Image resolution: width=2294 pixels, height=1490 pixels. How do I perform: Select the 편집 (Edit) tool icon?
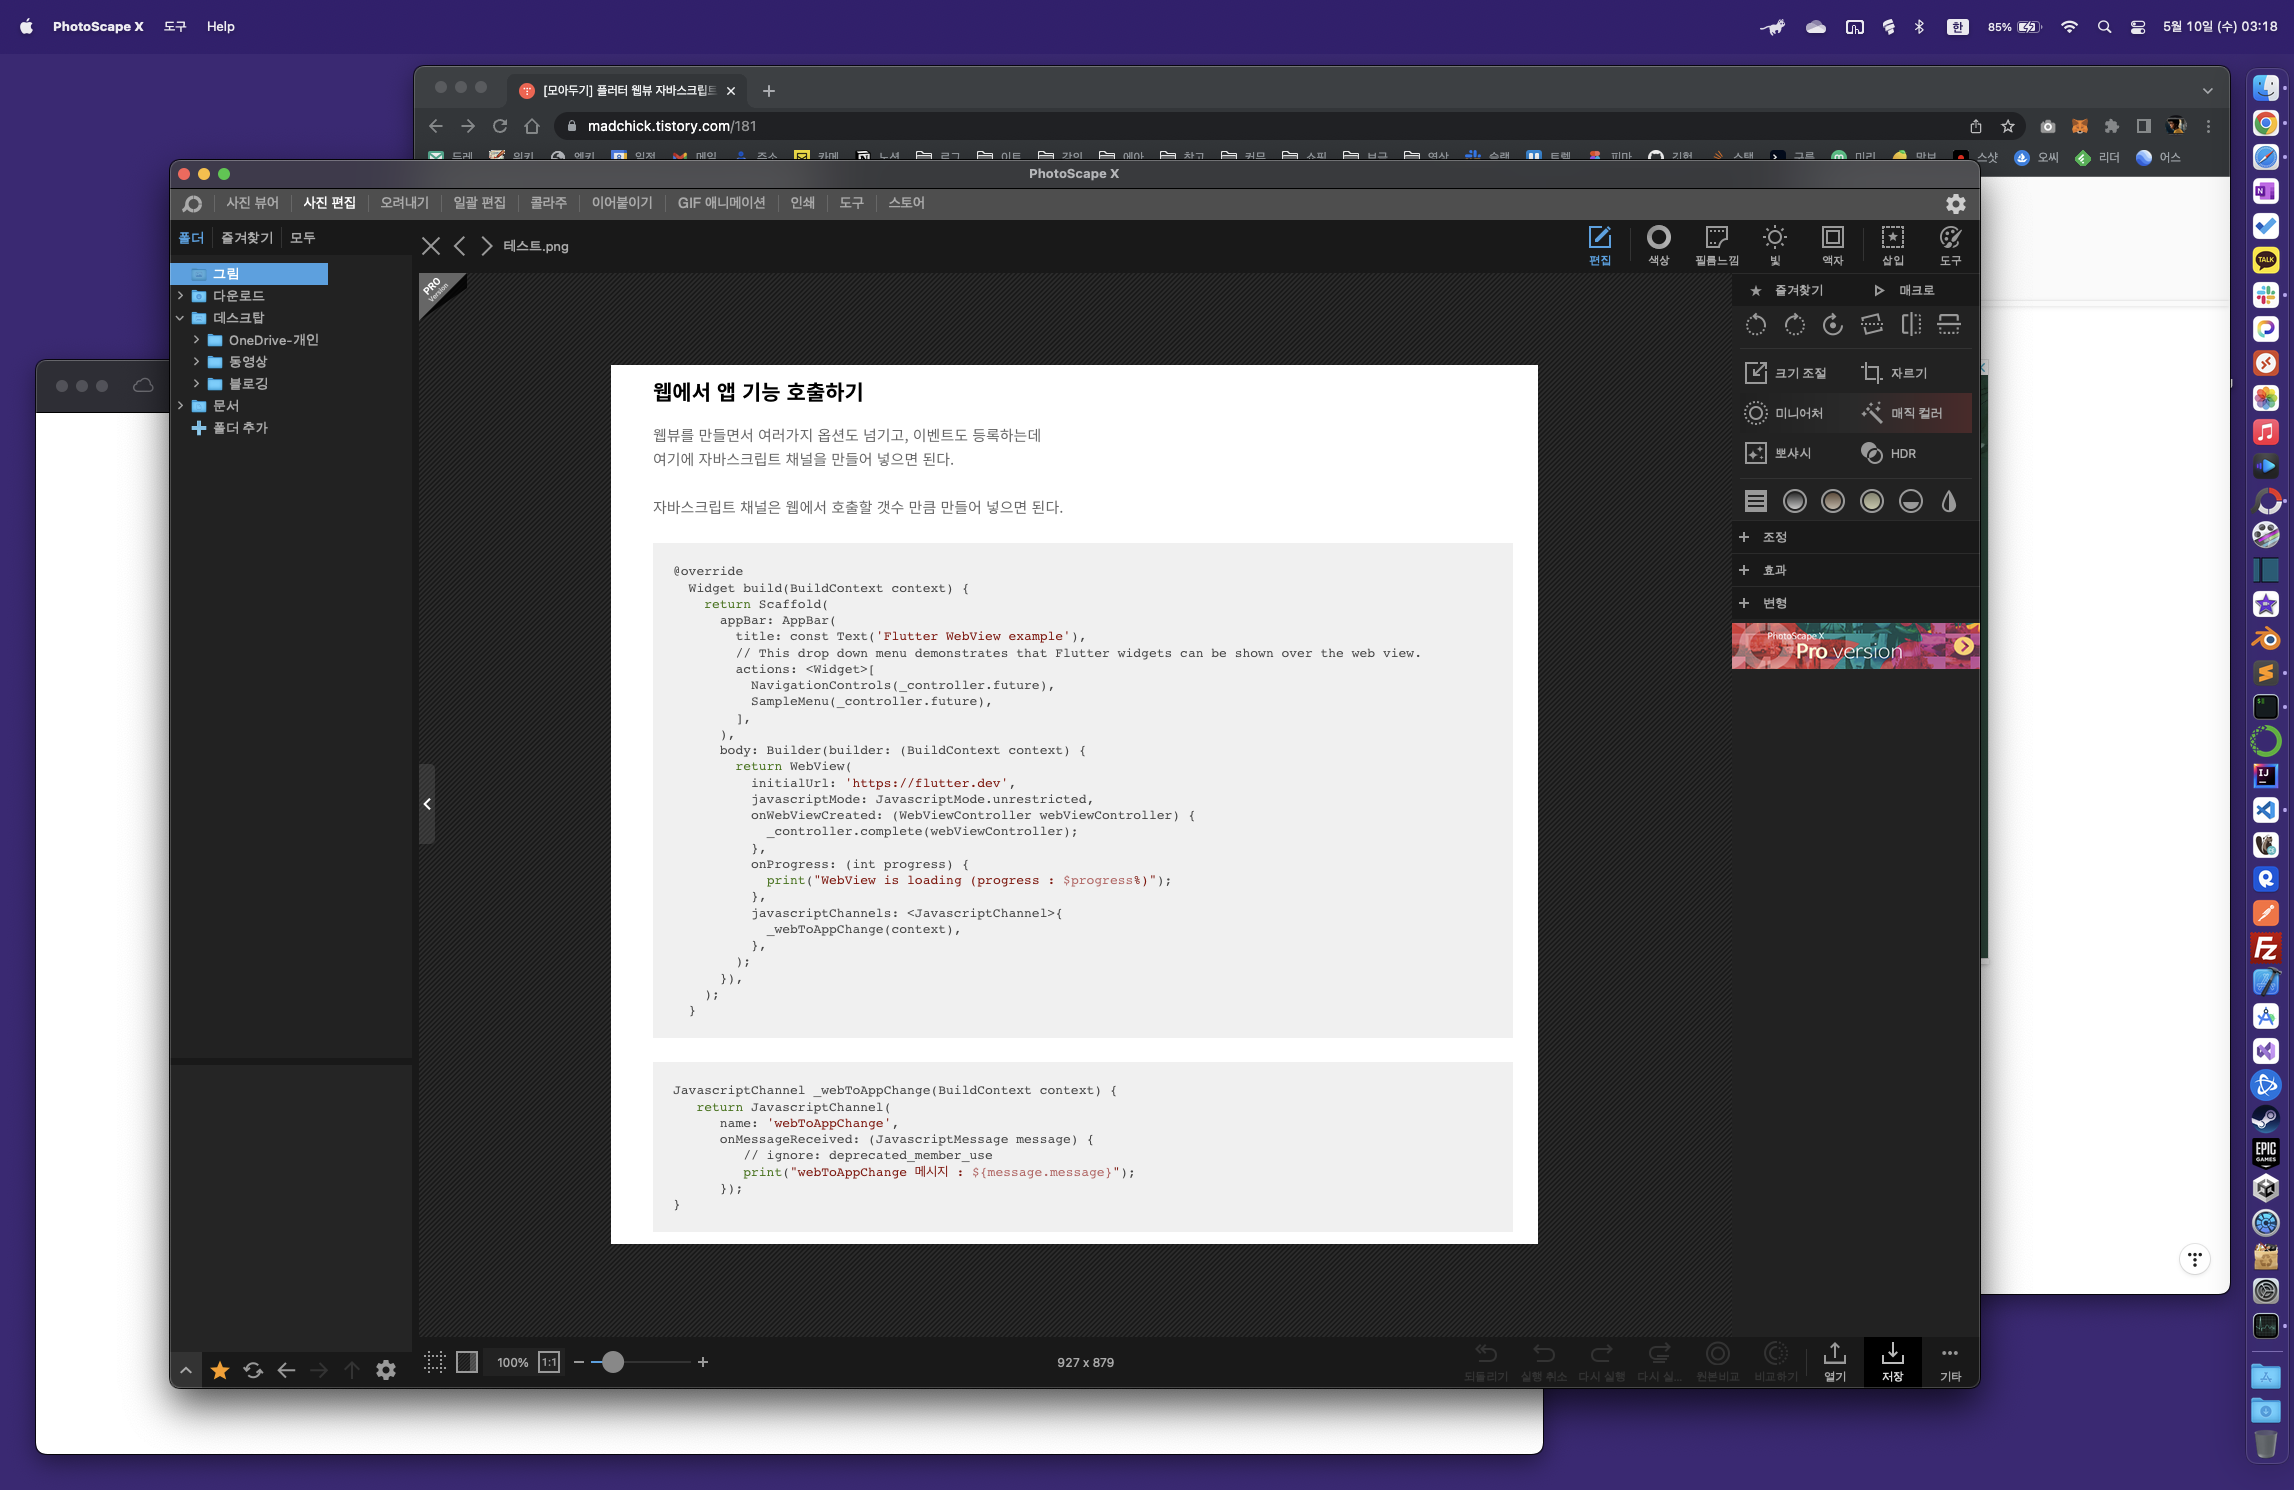pyautogui.click(x=1600, y=245)
